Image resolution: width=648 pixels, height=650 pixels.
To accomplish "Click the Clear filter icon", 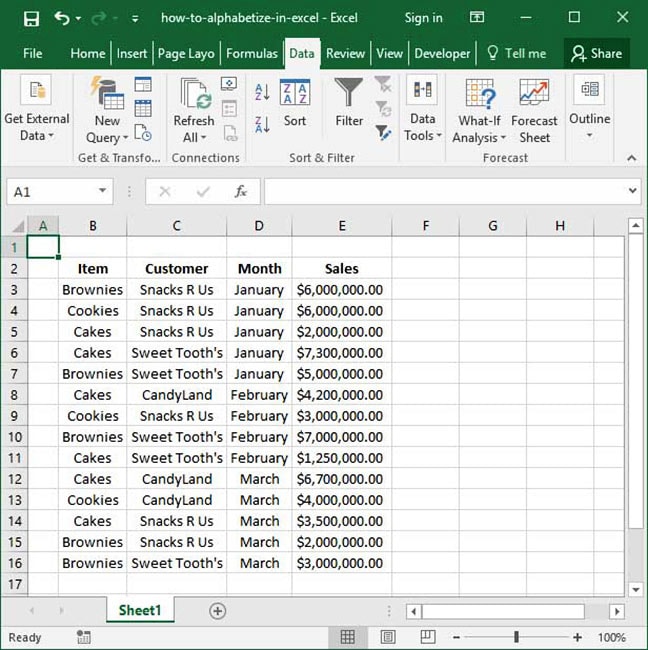I will pyautogui.click(x=383, y=84).
